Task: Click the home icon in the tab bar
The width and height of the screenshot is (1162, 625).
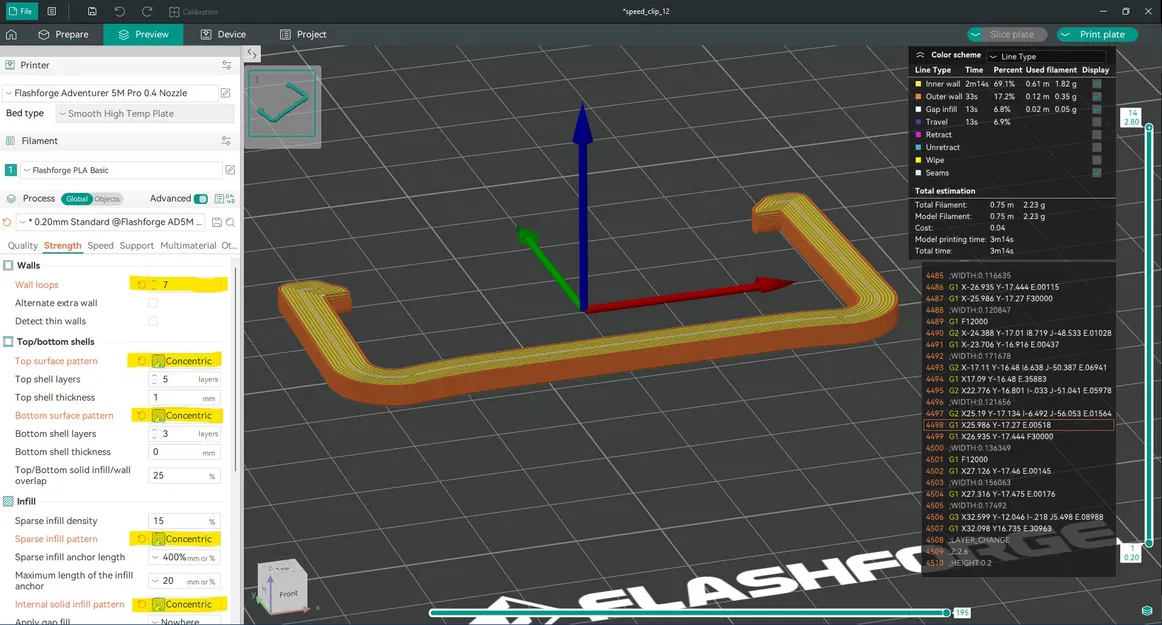Action: click(11, 34)
